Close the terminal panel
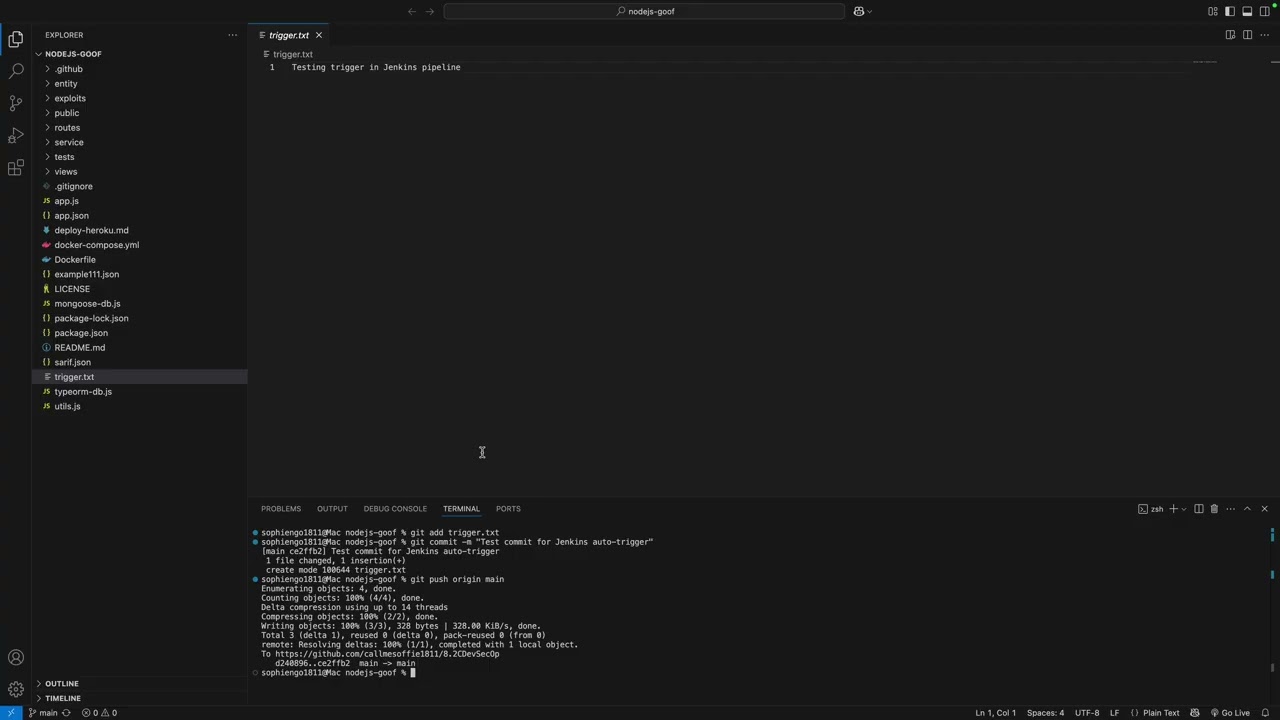The width and height of the screenshot is (1280, 720). pos(1264,509)
